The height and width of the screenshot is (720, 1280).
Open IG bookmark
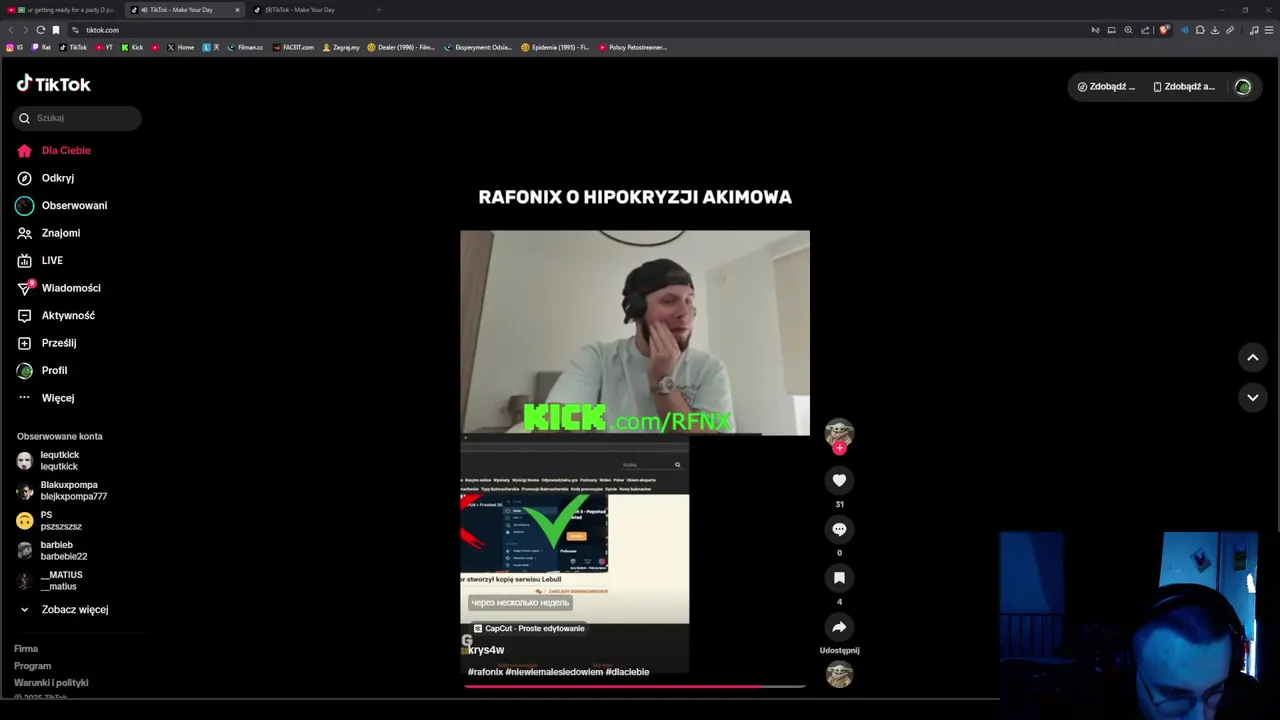point(15,47)
